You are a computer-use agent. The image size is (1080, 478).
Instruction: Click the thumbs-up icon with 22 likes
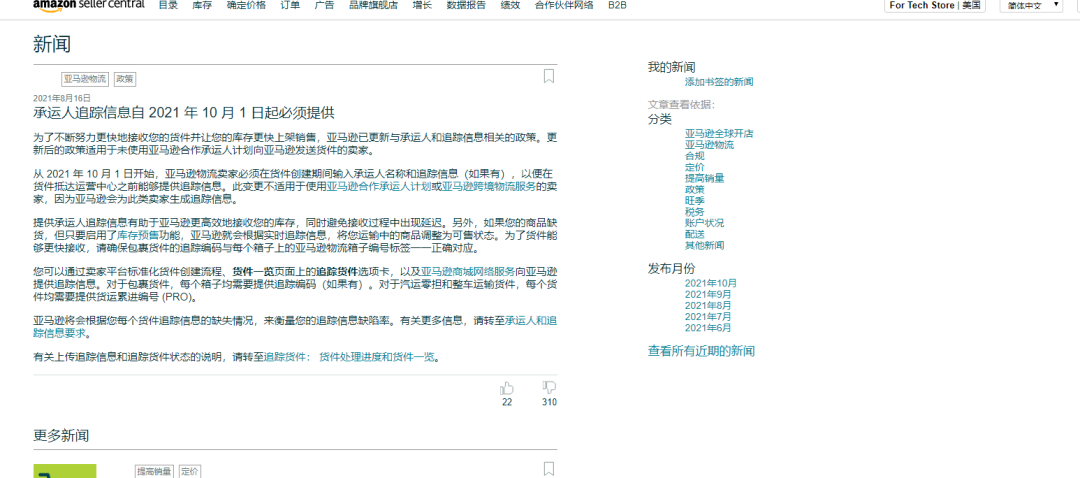pos(507,388)
